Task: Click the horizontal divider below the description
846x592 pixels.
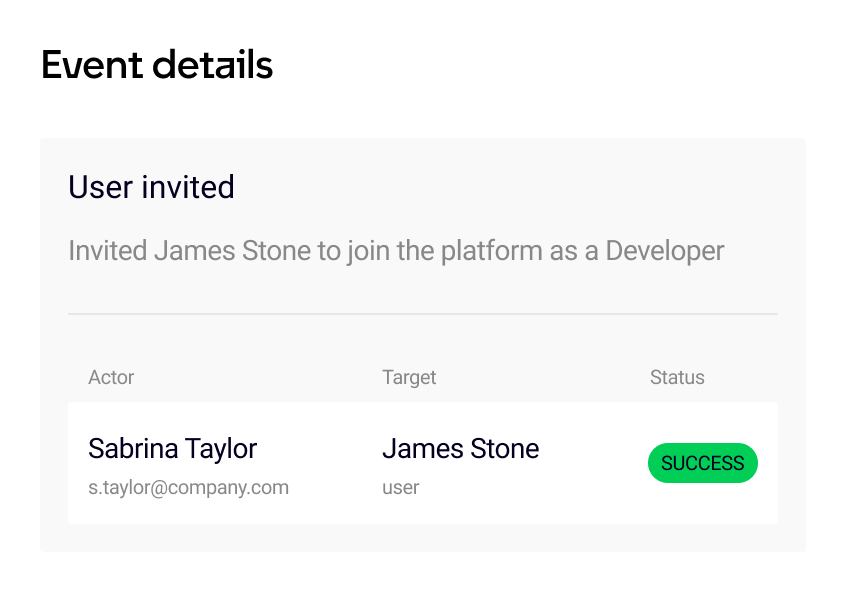Action: click(x=423, y=314)
